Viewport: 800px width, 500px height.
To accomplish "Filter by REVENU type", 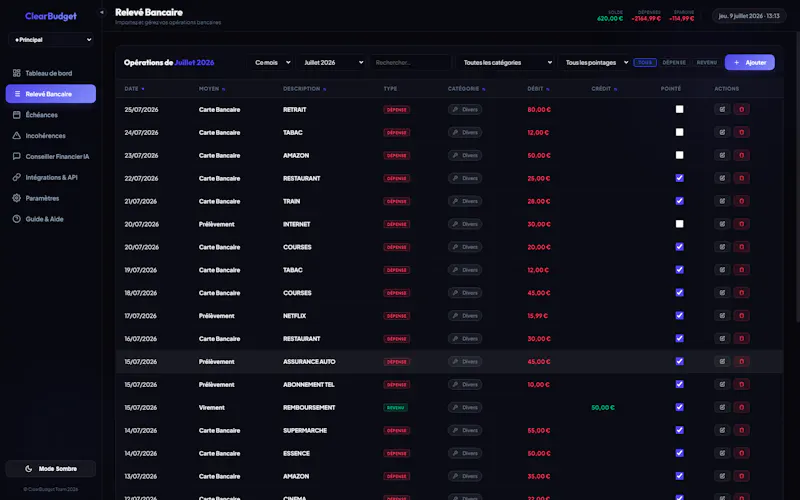I will [707, 62].
